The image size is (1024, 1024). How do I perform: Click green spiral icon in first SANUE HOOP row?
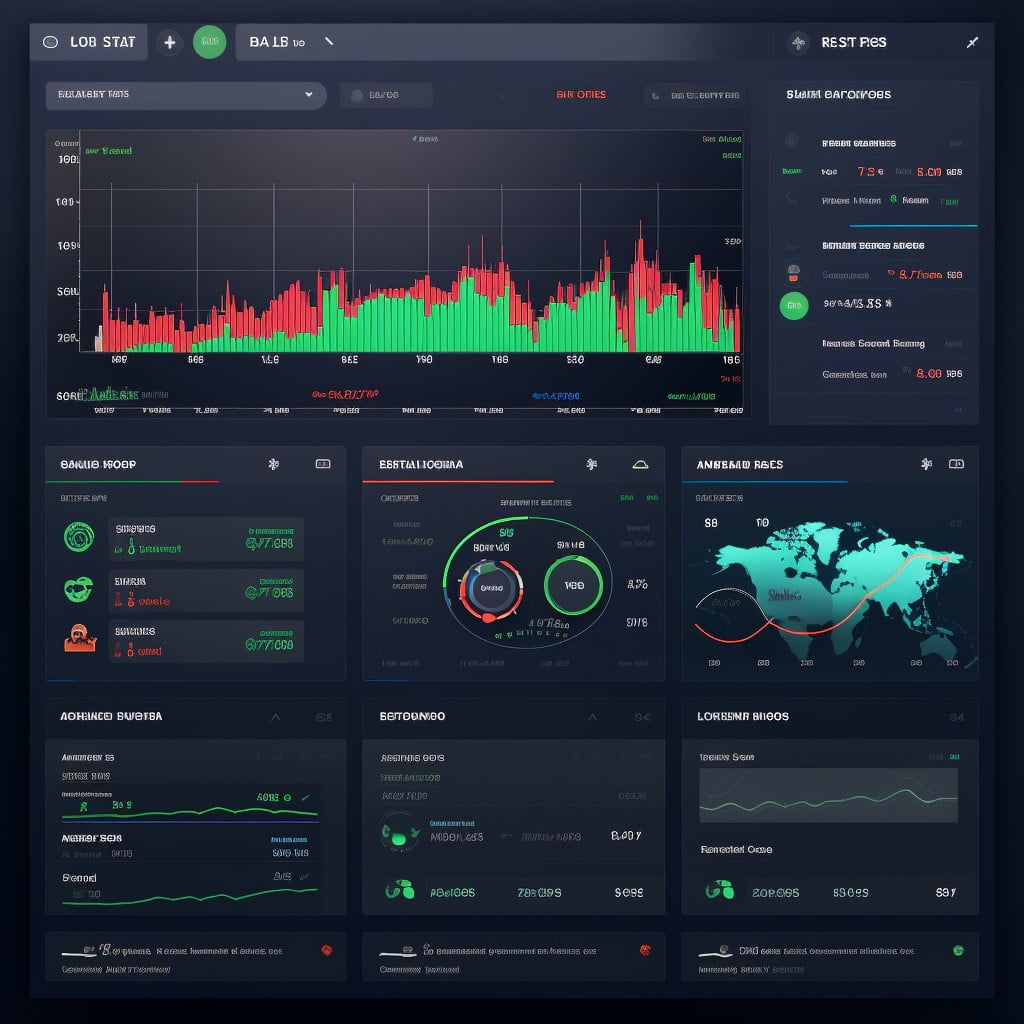pyautogui.click(x=79, y=537)
